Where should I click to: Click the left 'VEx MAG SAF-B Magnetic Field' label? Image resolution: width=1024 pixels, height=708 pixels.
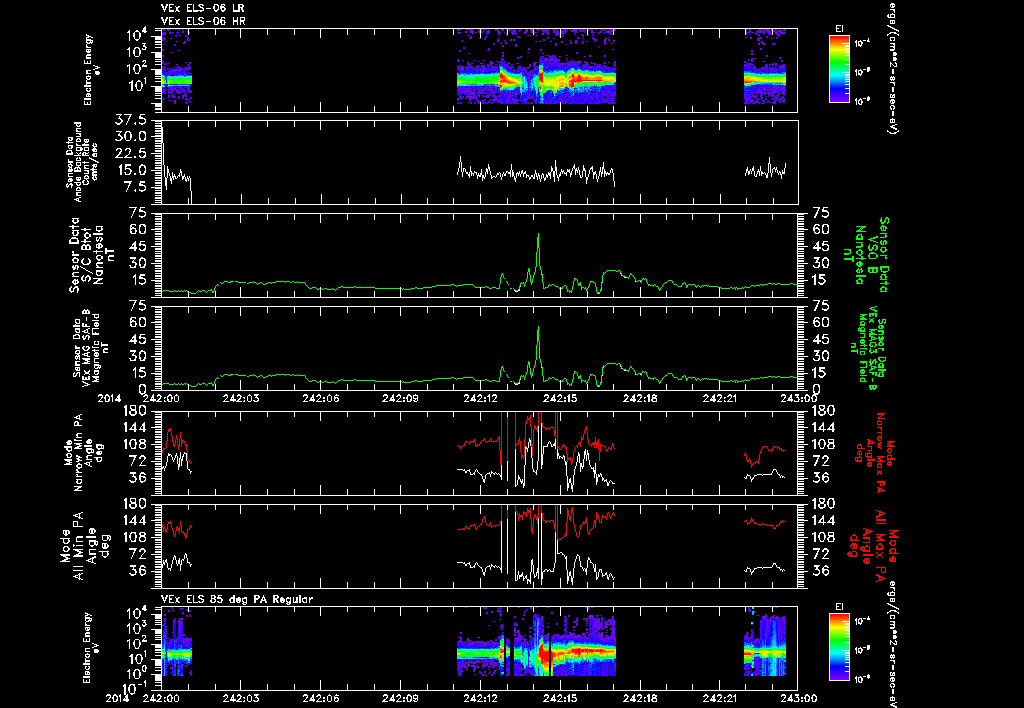pyautogui.click(x=91, y=347)
